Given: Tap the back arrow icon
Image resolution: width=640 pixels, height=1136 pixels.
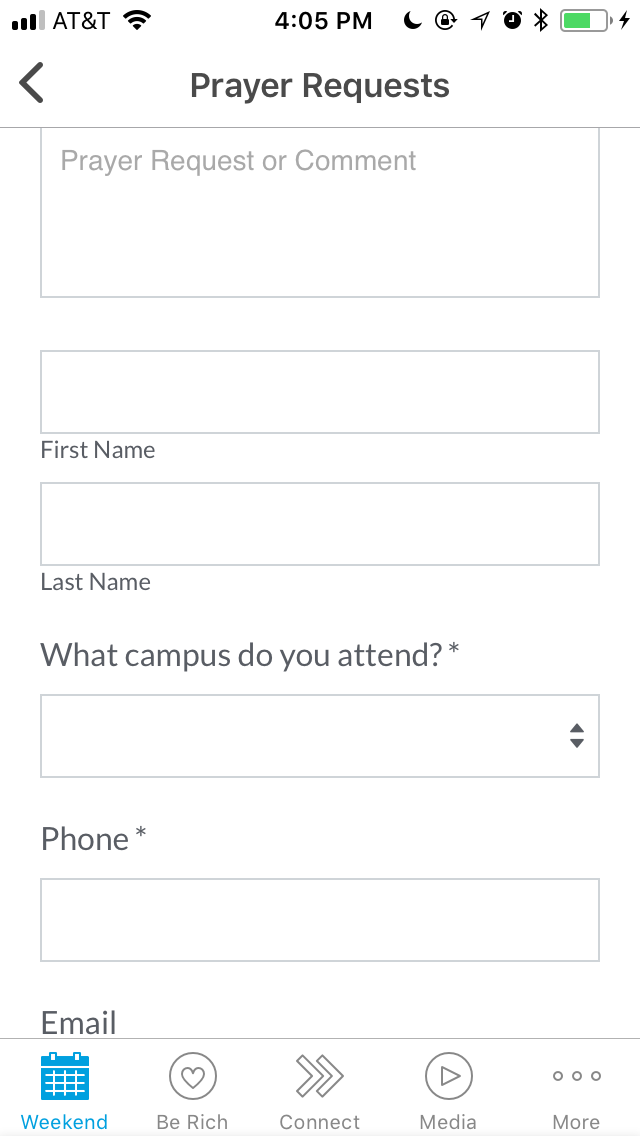Looking at the screenshot, I should click(32, 83).
